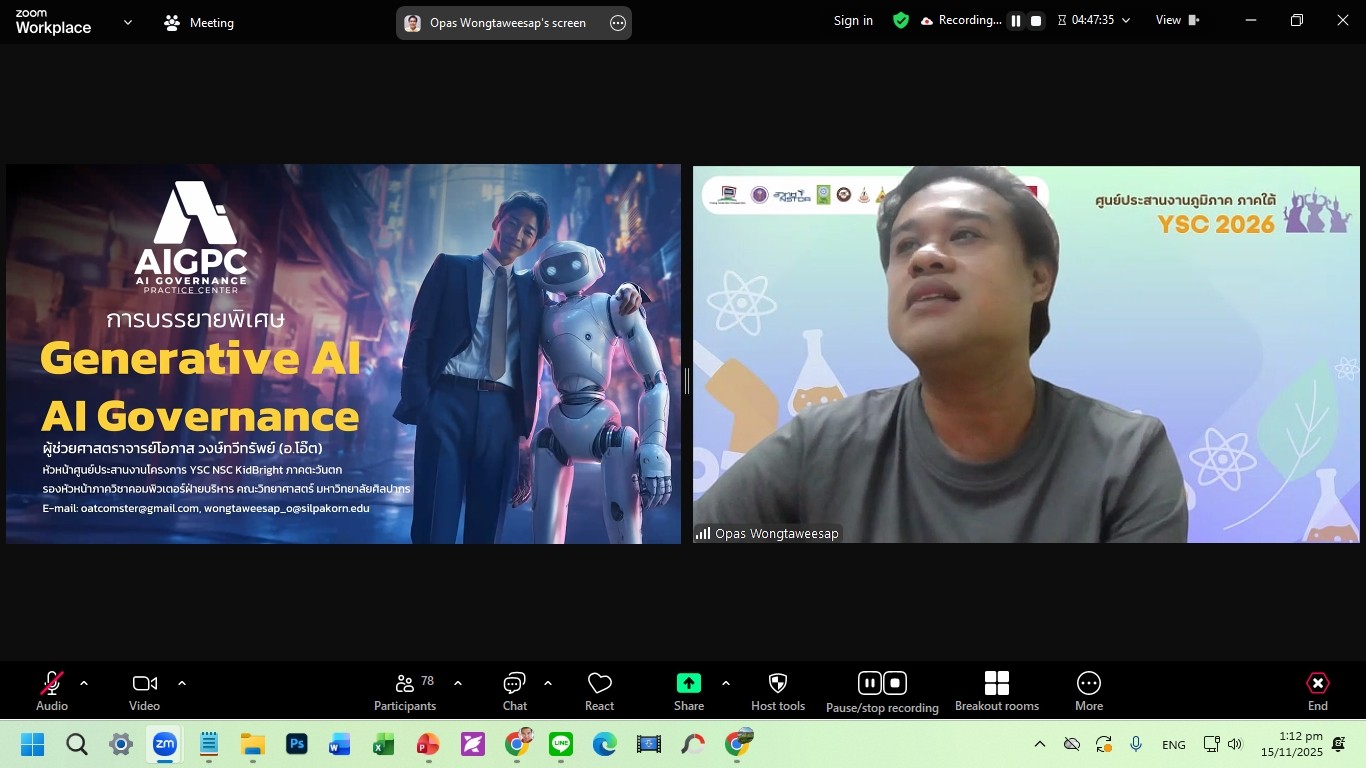The width and height of the screenshot is (1366, 768).
Task: Pause the recording in top bar
Action: click(x=1016, y=21)
